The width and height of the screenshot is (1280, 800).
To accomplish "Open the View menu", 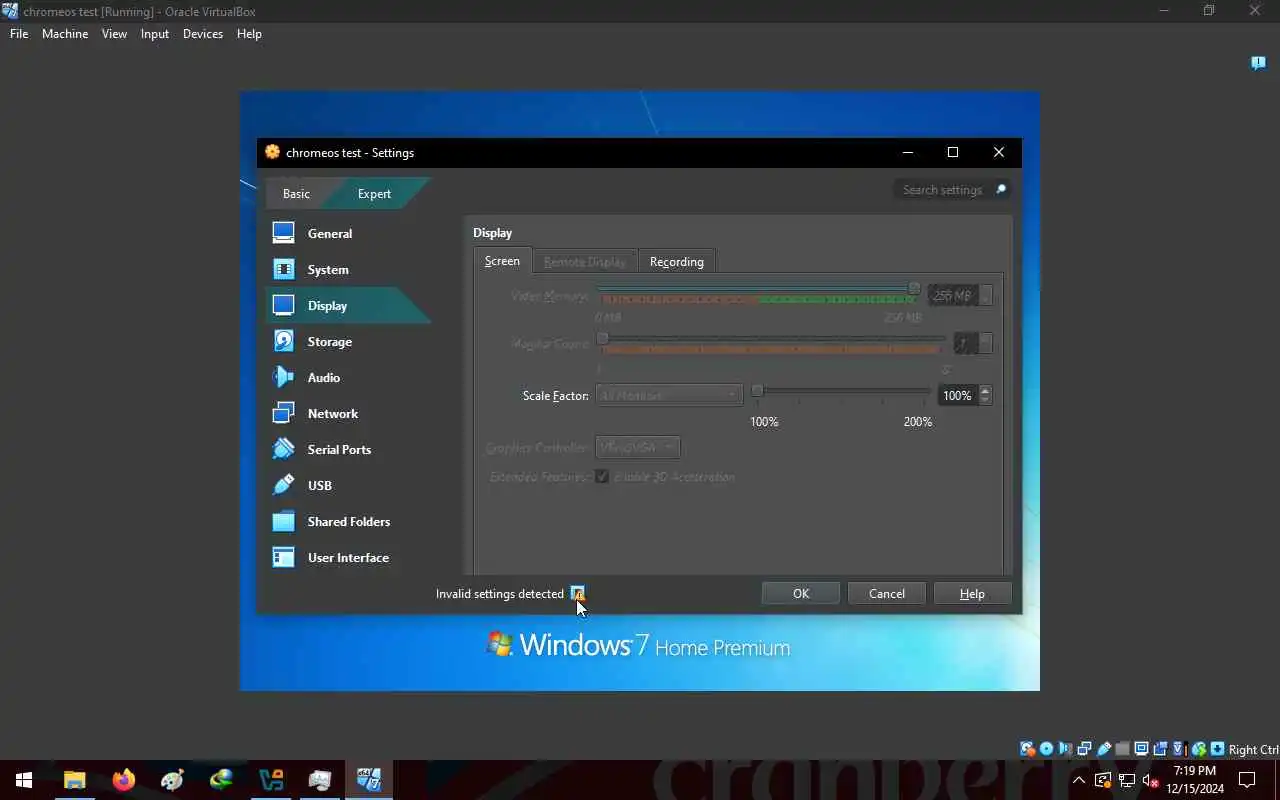I will [114, 34].
